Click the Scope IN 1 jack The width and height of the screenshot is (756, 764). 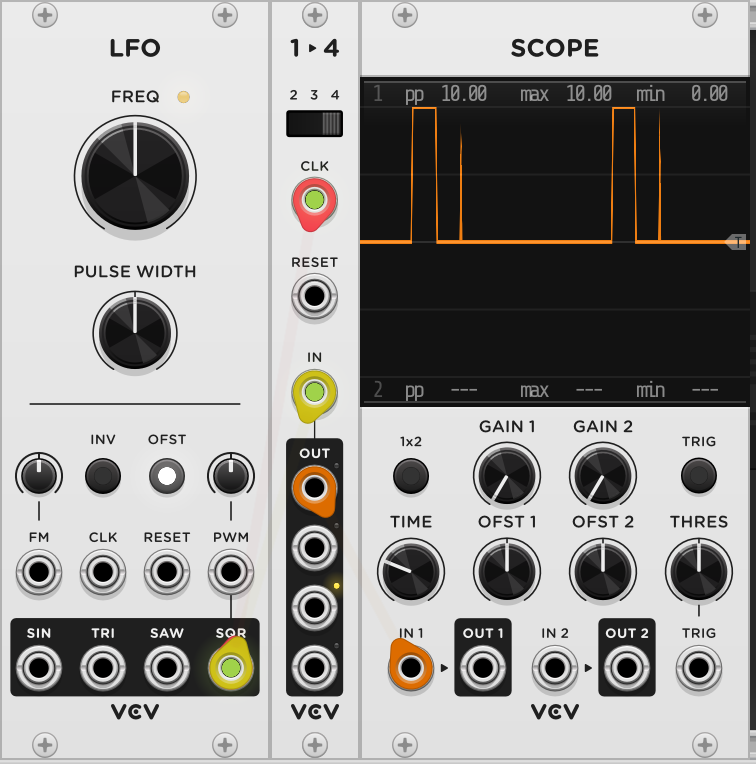[411, 668]
